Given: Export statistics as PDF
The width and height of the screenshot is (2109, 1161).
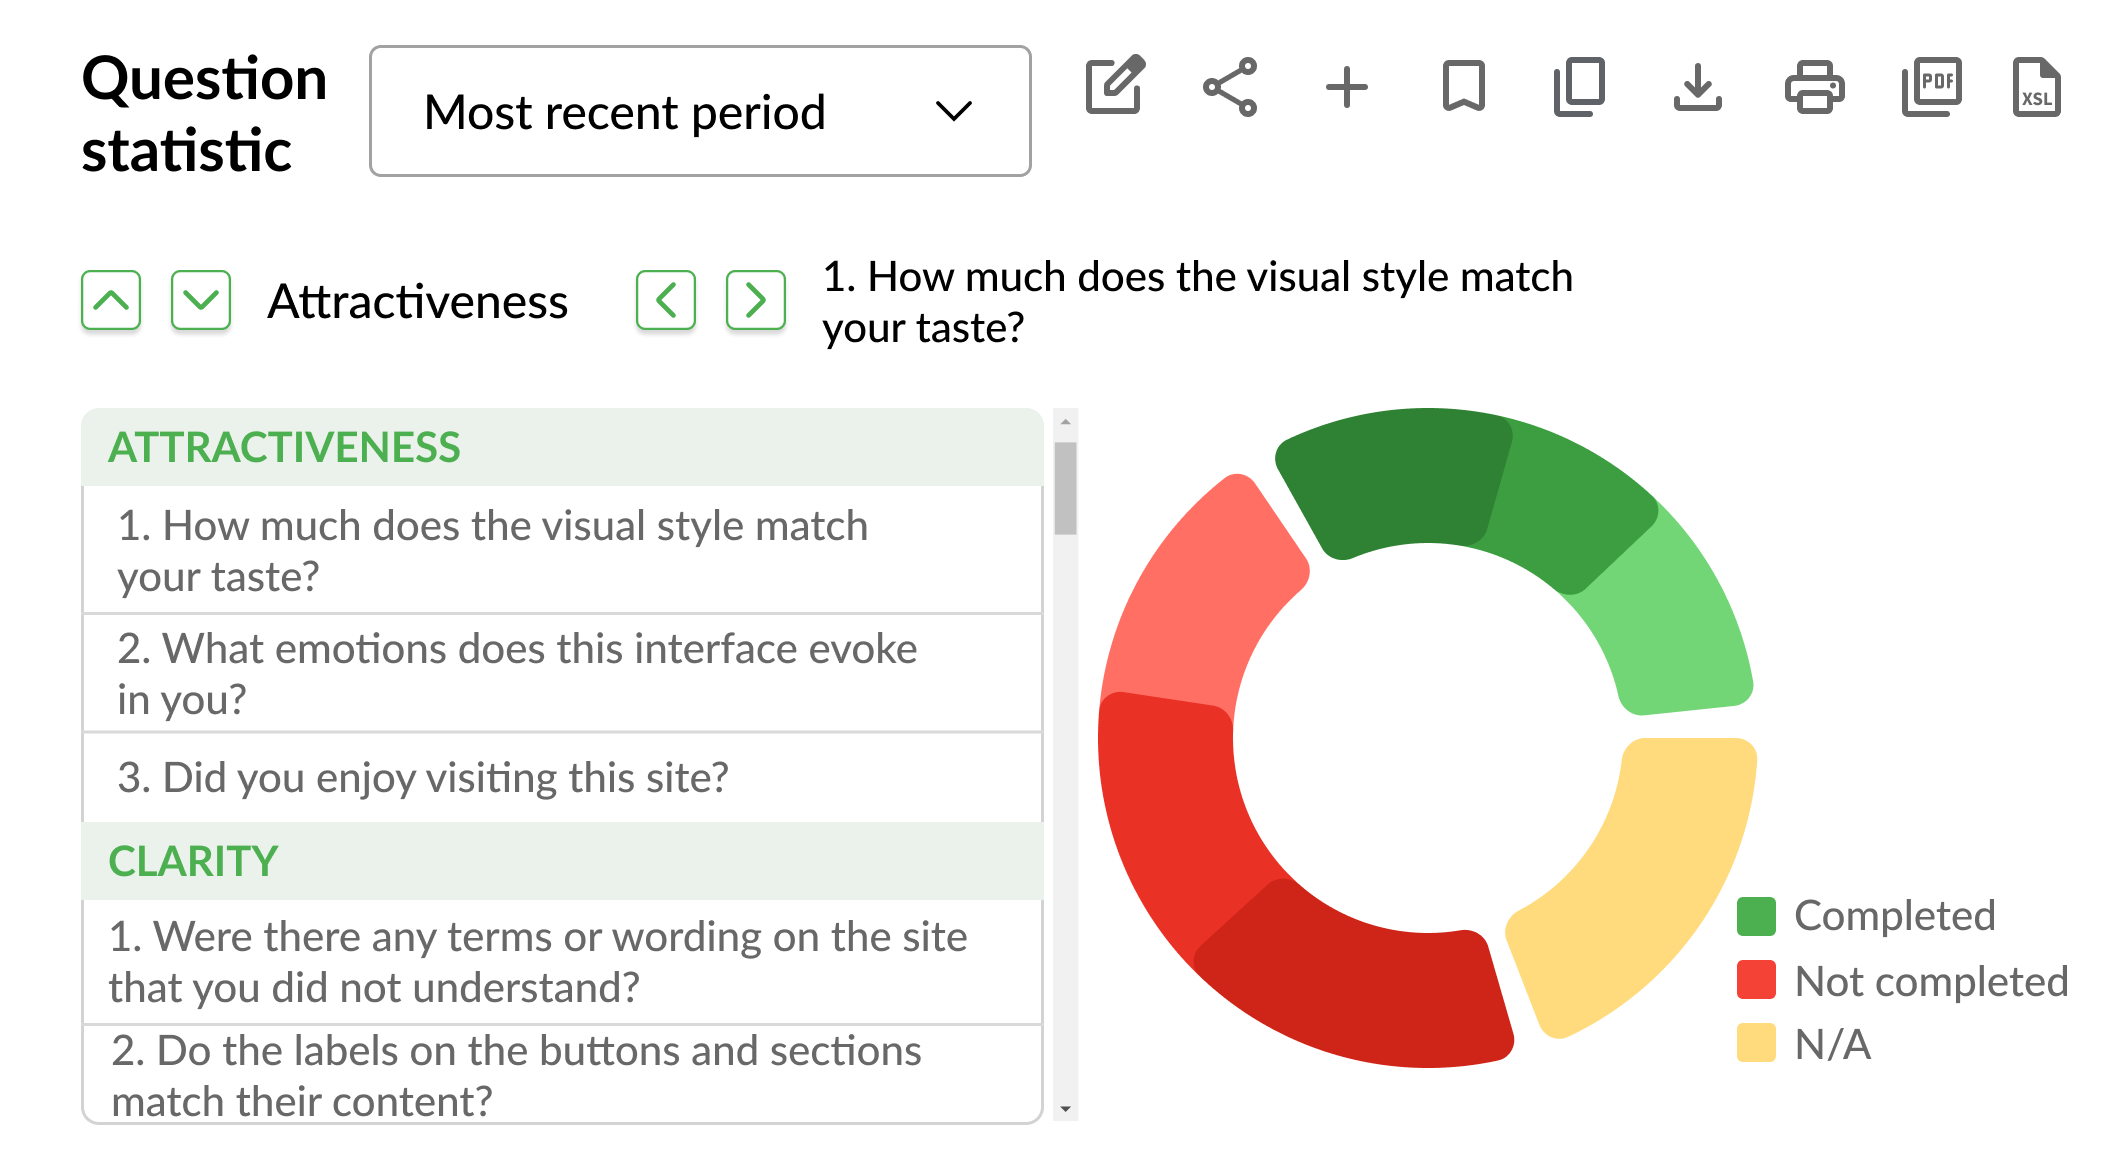Looking at the screenshot, I should [1931, 87].
